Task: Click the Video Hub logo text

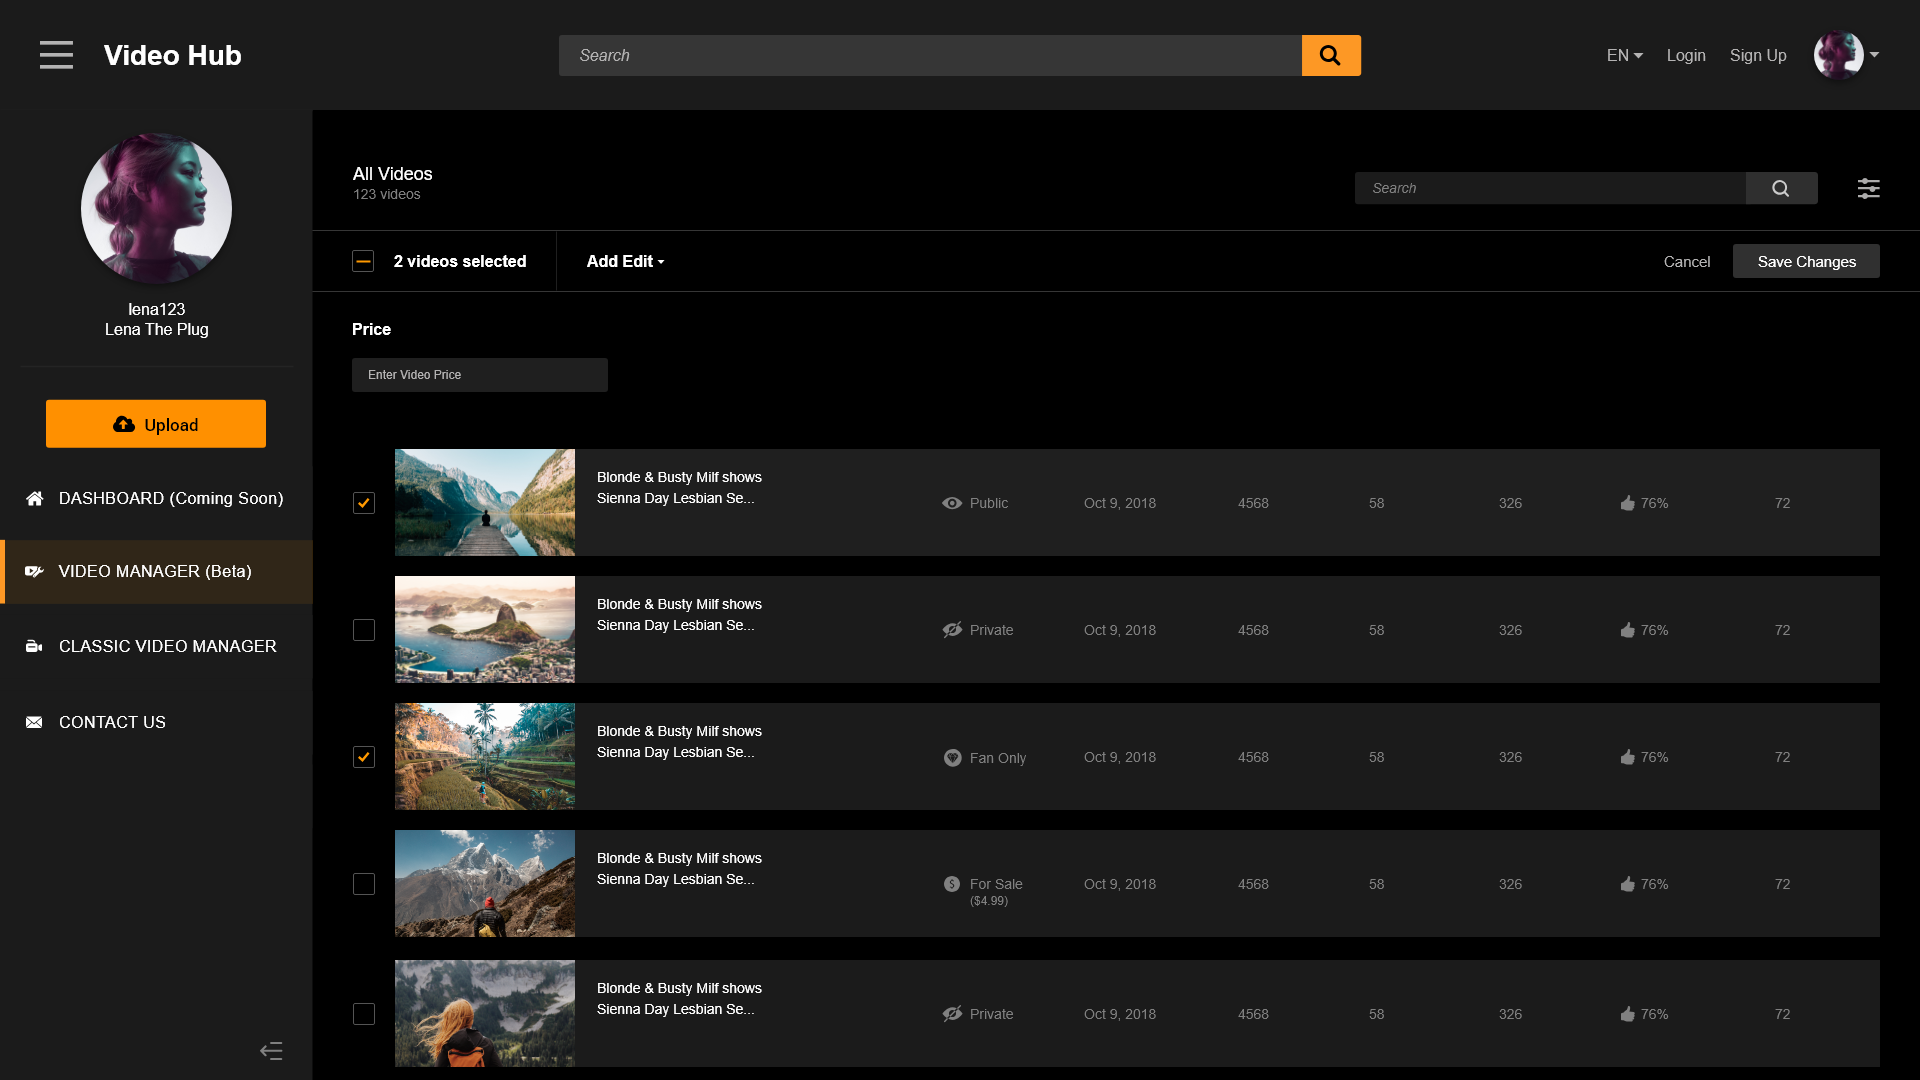Action: tap(172, 55)
